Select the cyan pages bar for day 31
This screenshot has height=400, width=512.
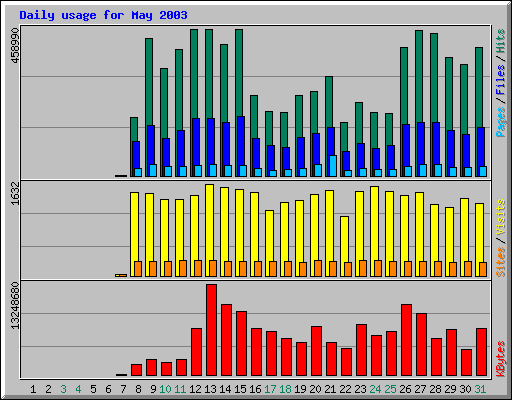click(483, 171)
